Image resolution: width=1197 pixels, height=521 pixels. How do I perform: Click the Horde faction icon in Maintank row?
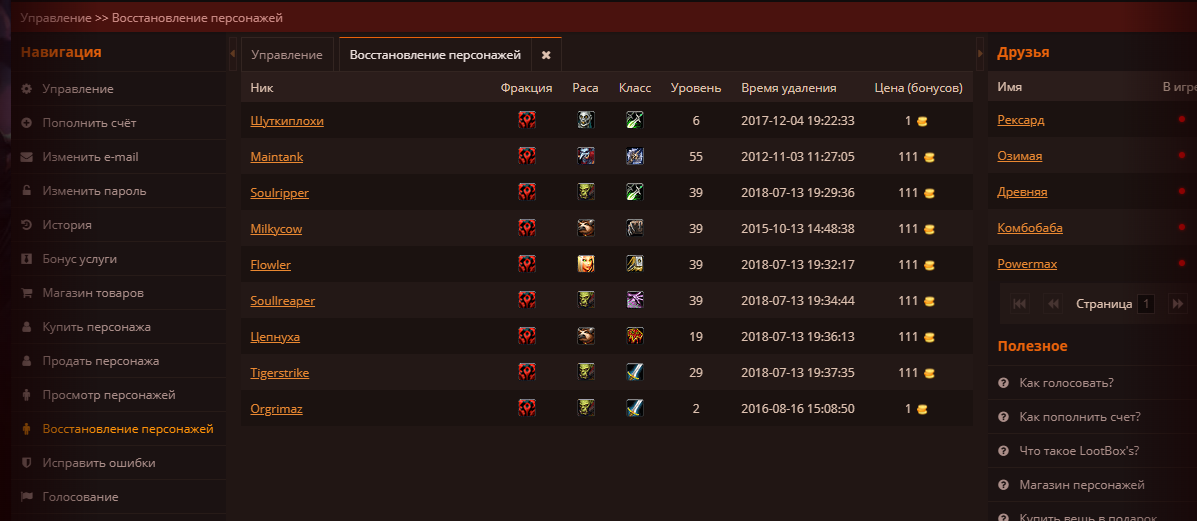pyautogui.click(x=527, y=157)
